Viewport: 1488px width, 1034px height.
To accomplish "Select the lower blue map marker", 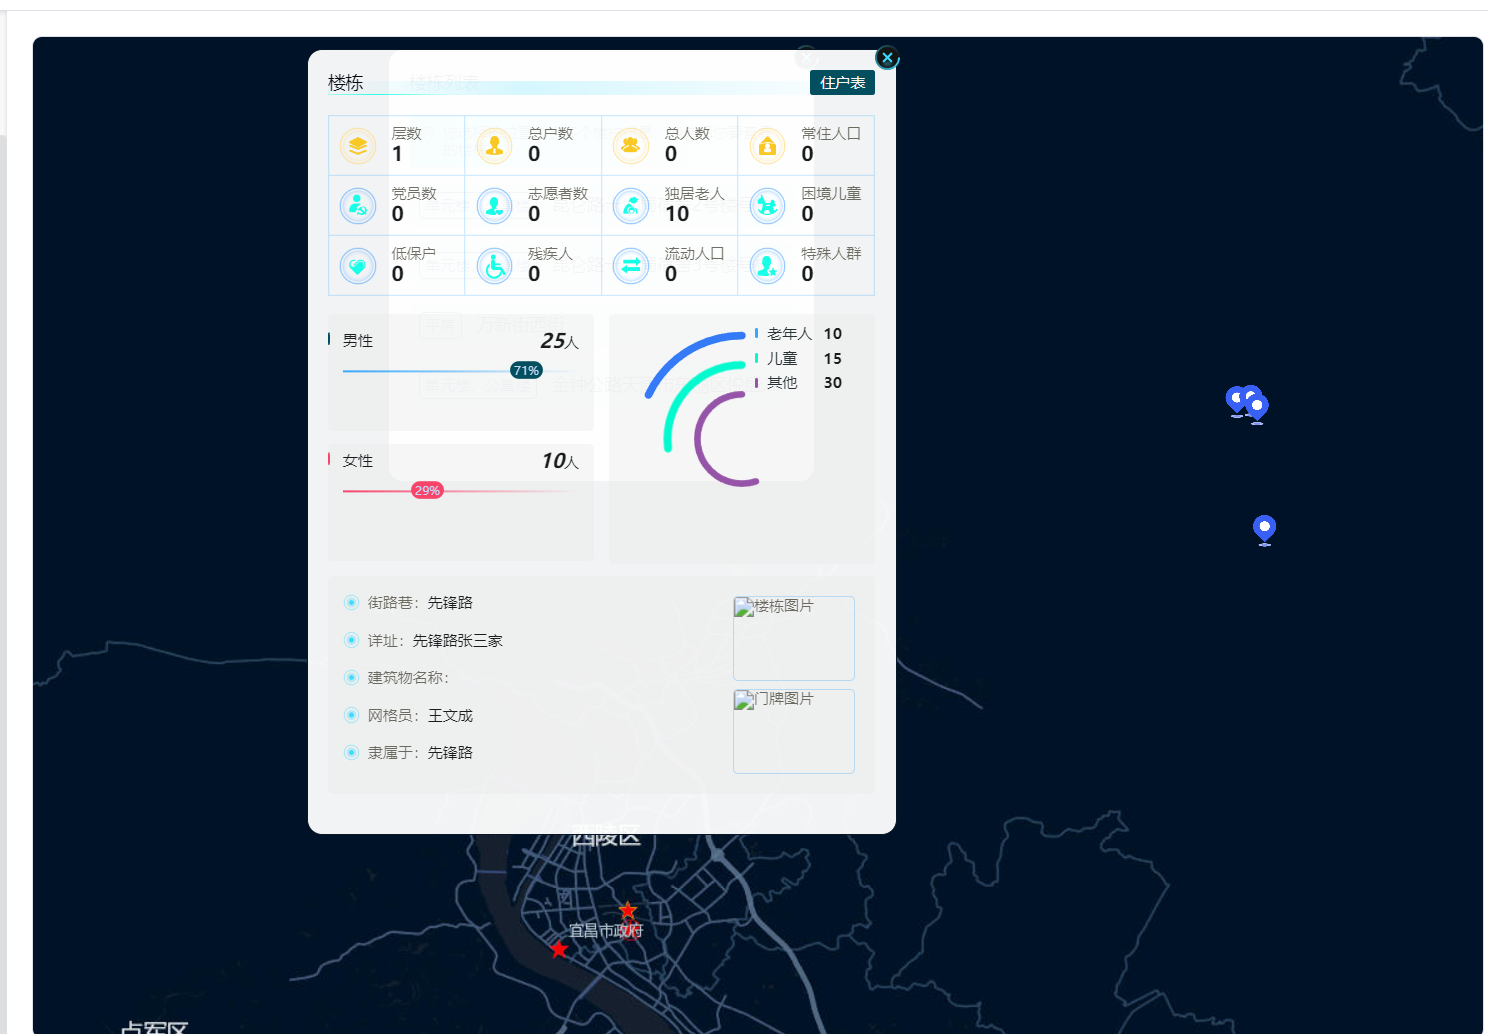I will point(1264,529).
